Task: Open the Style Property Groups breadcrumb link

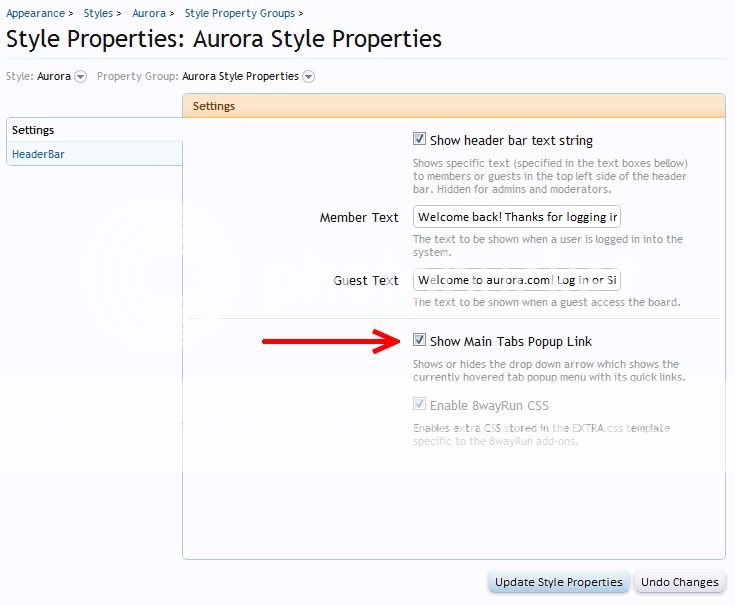Action: pyautogui.click(x=239, y=14)
